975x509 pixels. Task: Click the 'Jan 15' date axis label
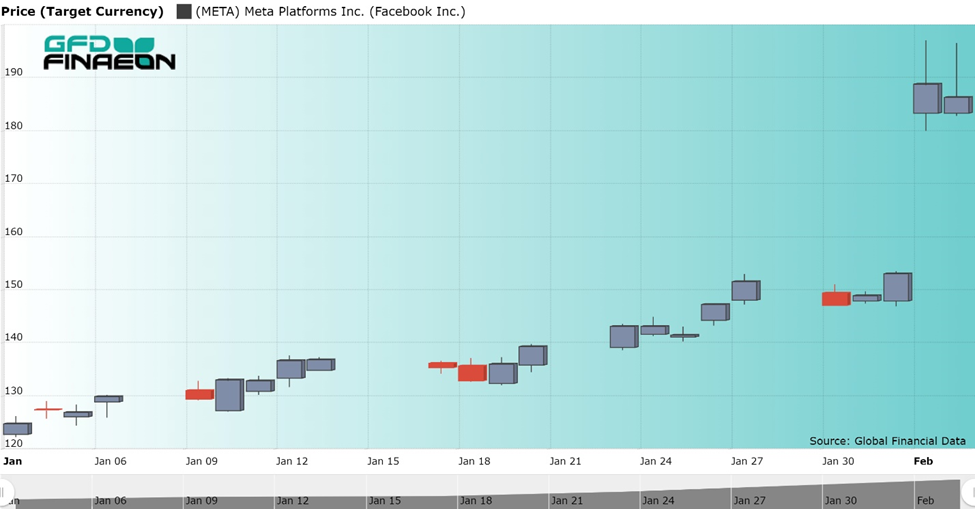pyautogui.click(x=383, y=461)
